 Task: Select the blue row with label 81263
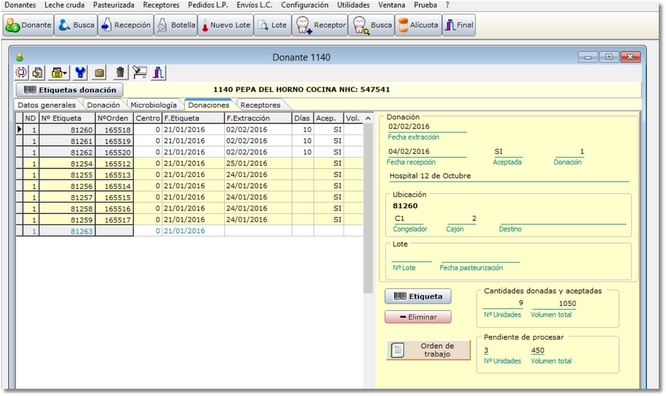pyautogui.click(x=189, y=231)
